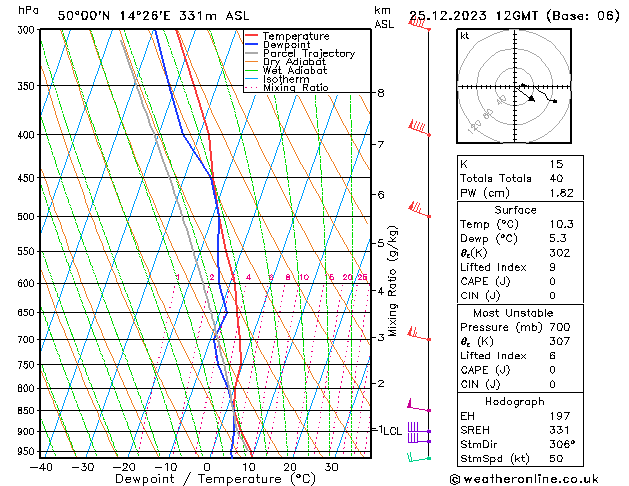Click the storm motion triangle on hodograph
This screenshot has height=486, width=629.
pyautogui.click(x=531, y=98)
